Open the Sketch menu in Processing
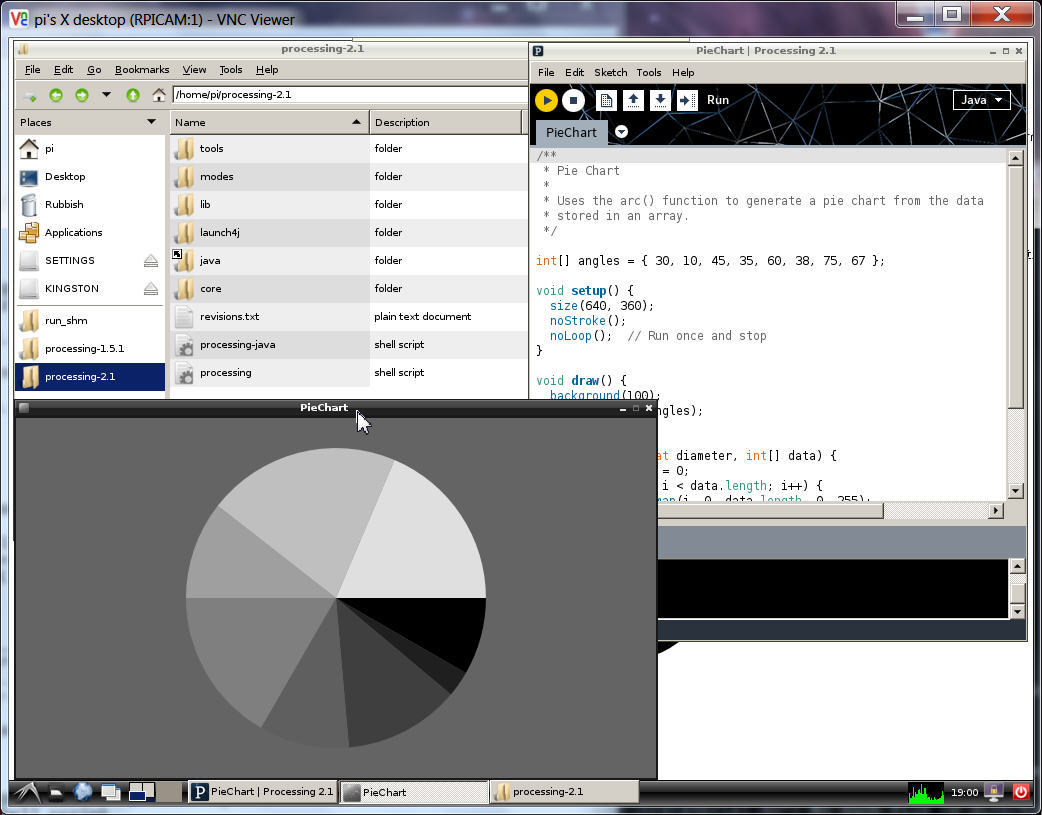This screenshot has width=1042, height=815. (x=610, y=72)
